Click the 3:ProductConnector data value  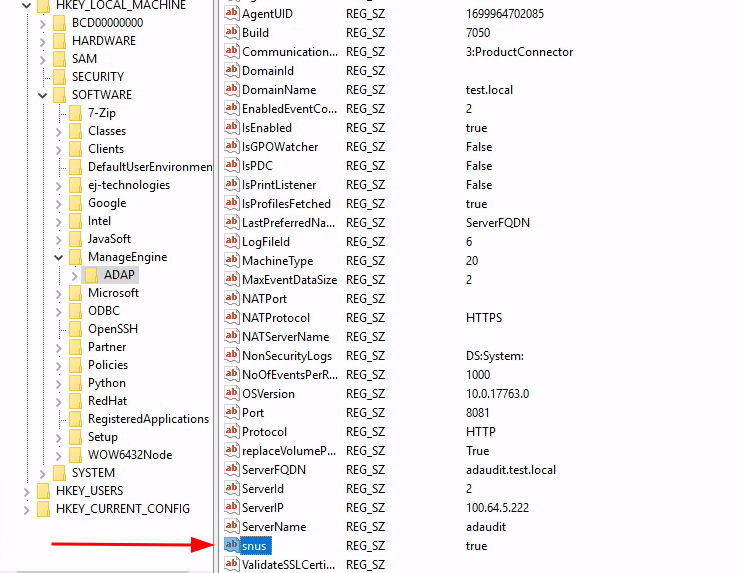tap(520, 52)
